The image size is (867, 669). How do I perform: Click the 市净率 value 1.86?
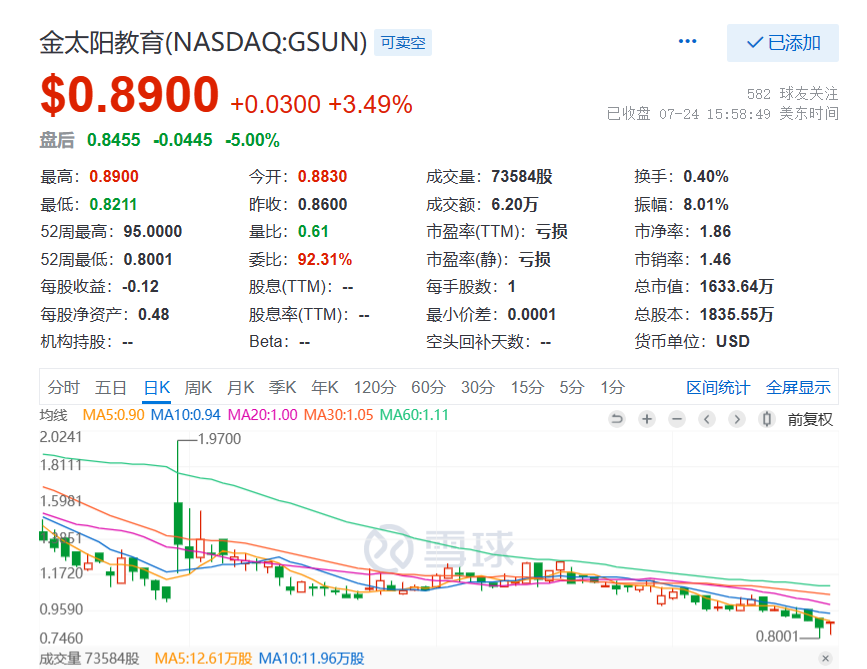(715, 231)
